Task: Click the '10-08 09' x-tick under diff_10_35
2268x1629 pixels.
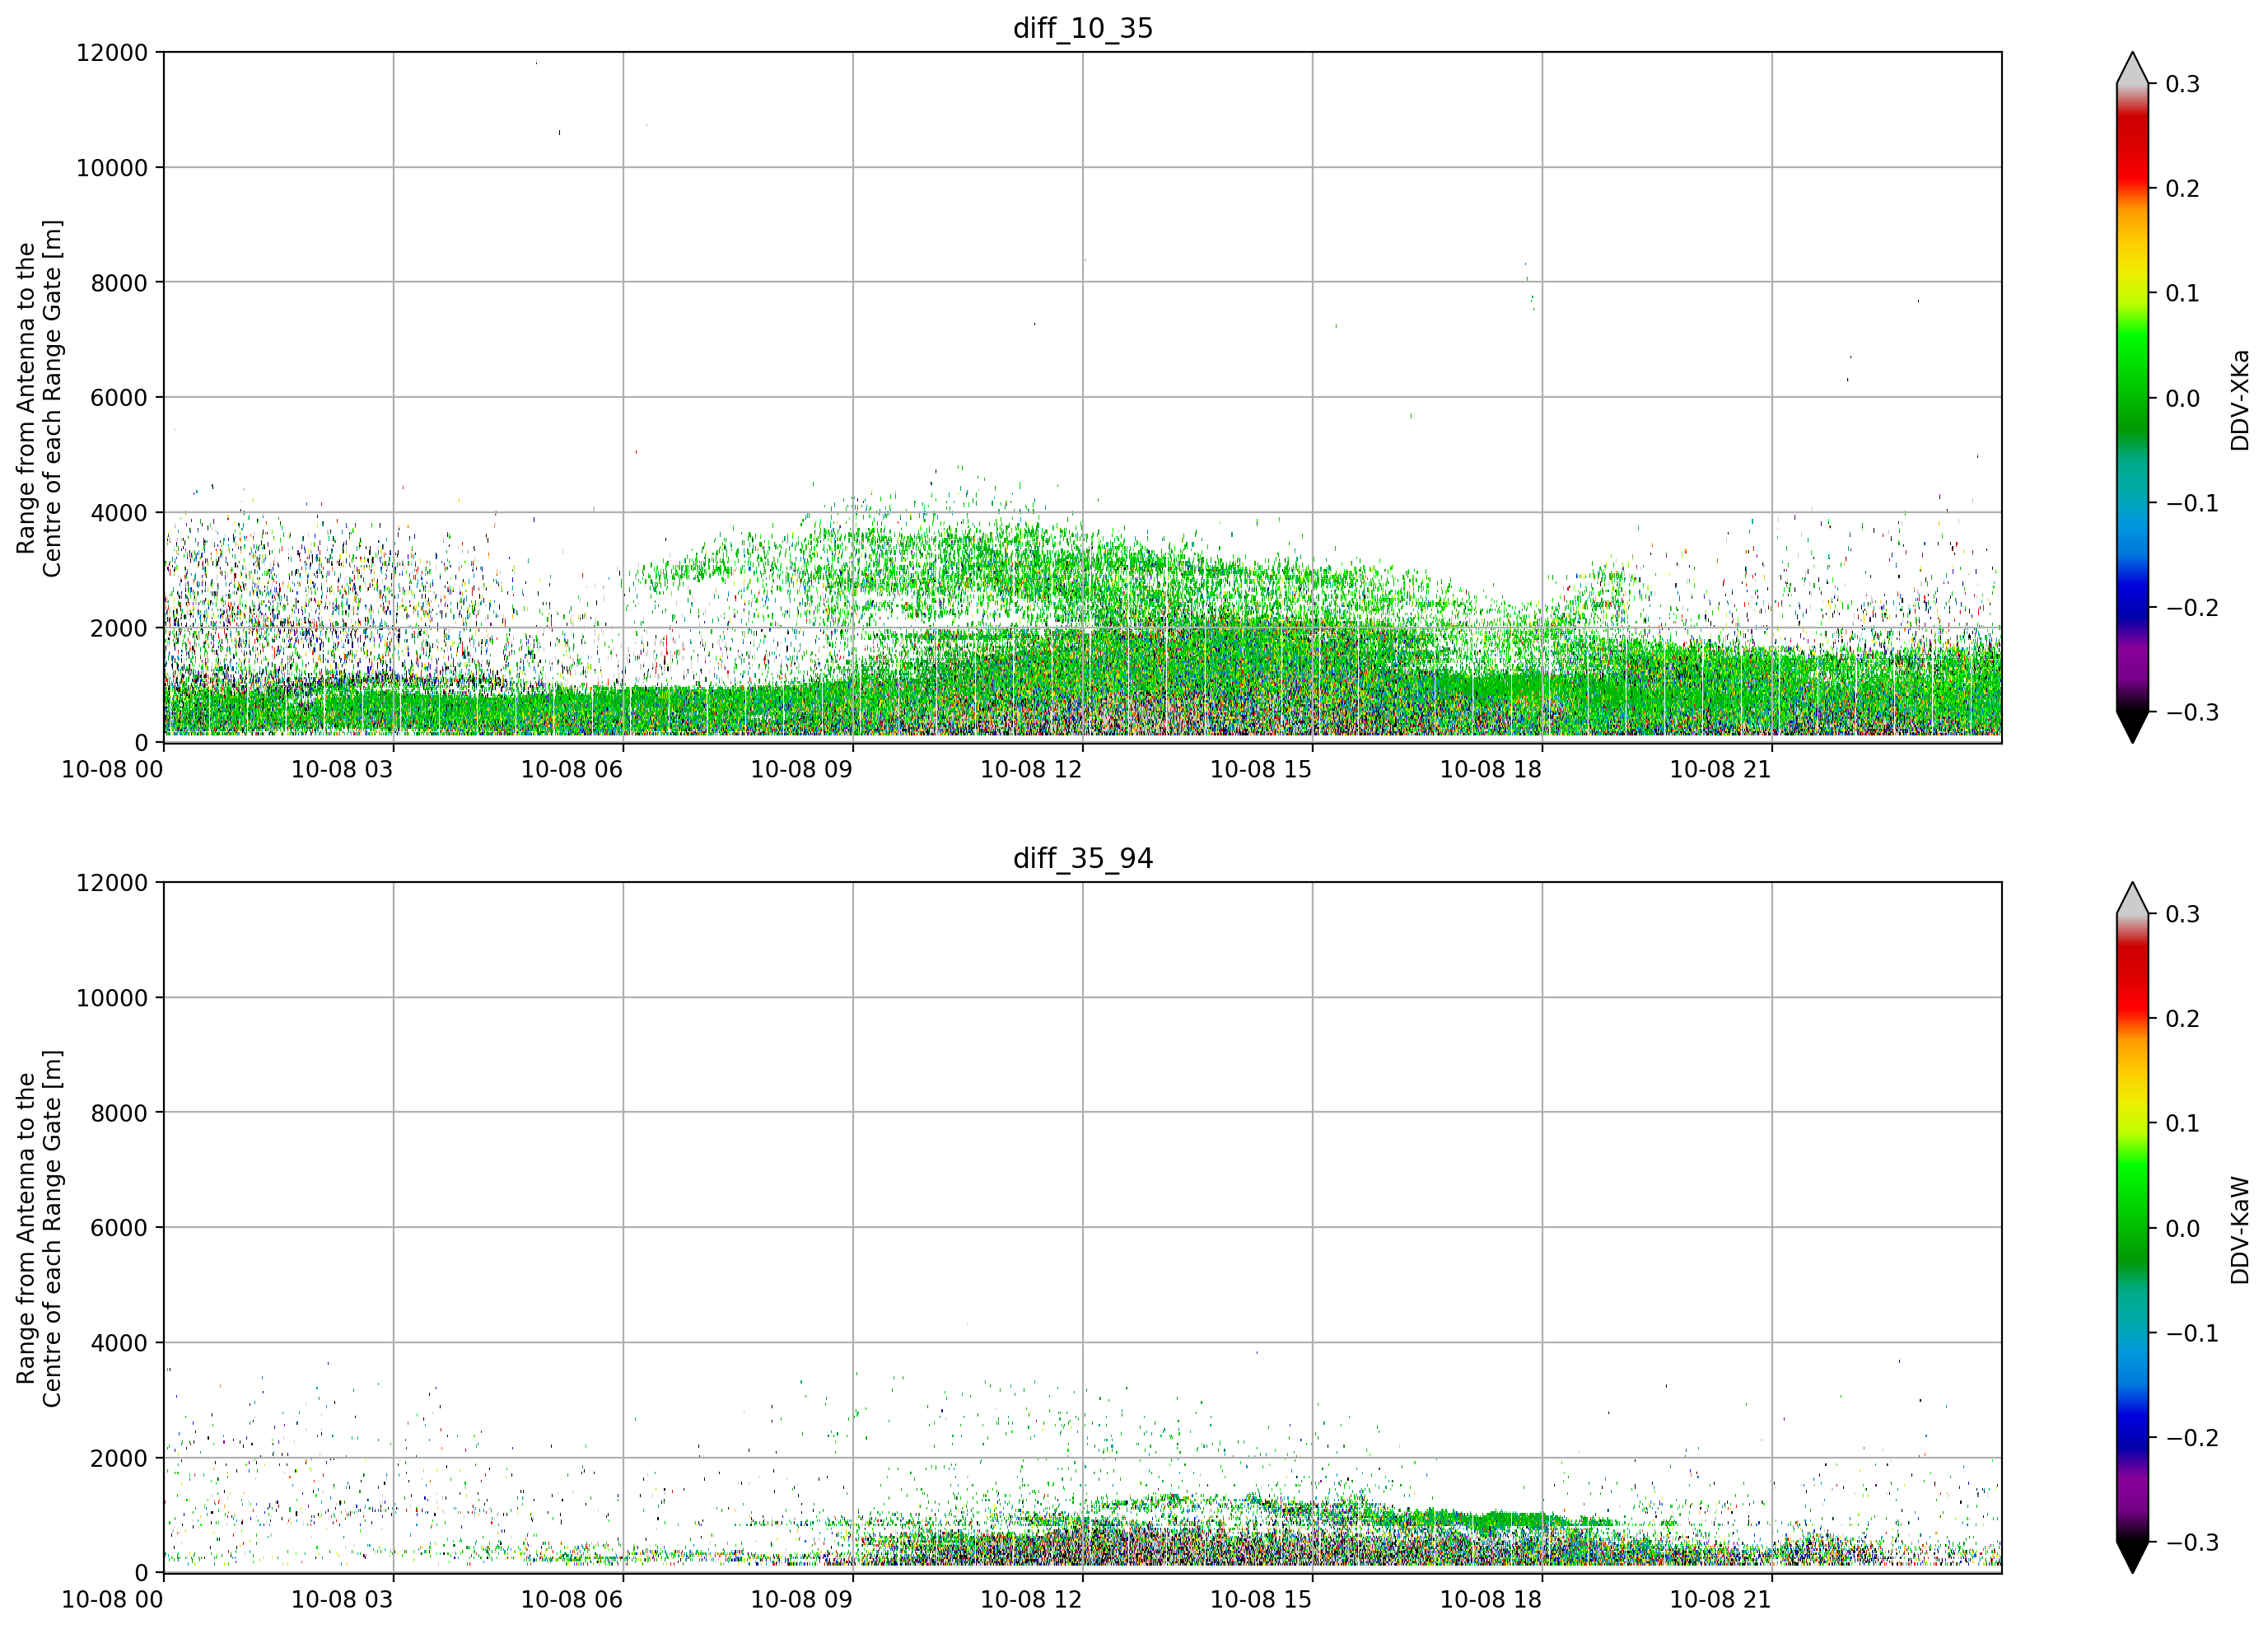Action: tap(801, 769)
